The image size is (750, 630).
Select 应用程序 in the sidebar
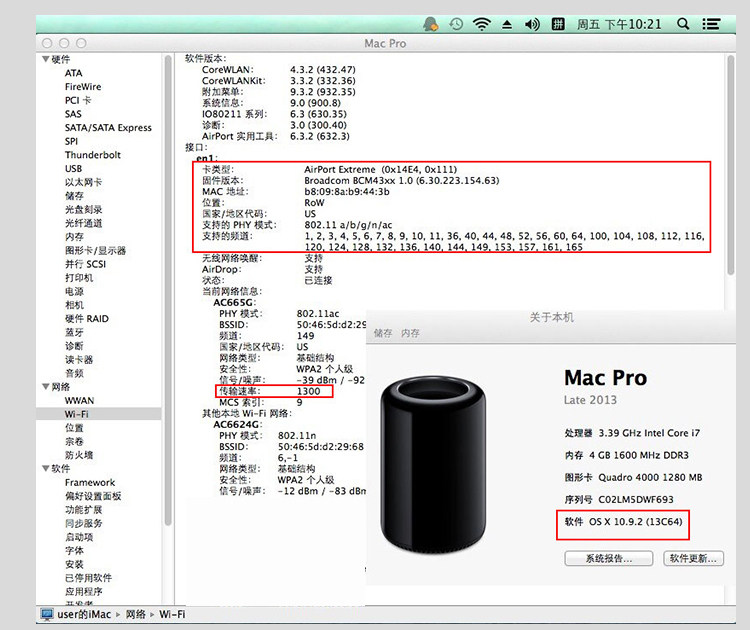point(83,591)
